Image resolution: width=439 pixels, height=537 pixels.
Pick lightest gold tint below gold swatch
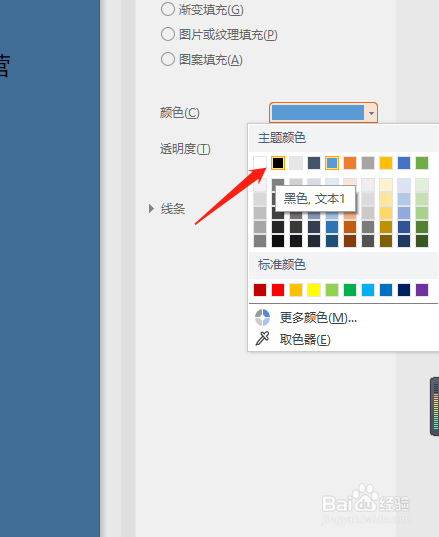386,185
